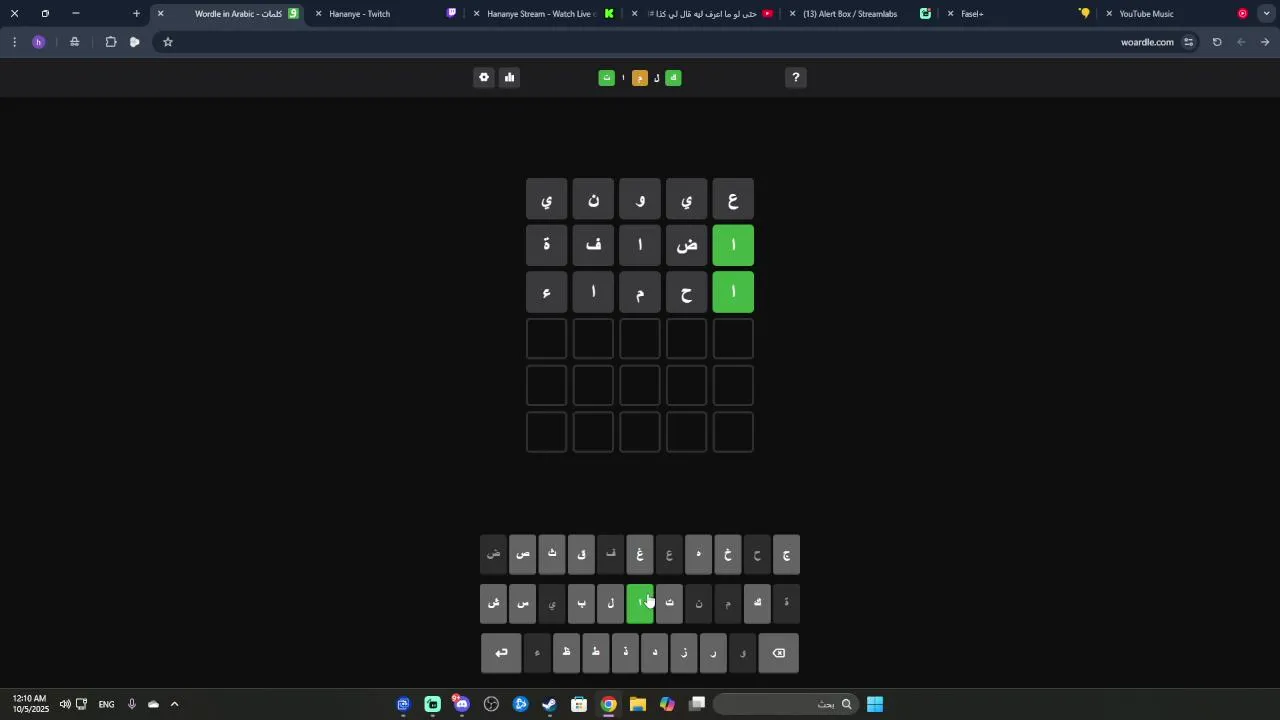The height and width of the screenshot is (720, 1280).
Task: Switch ENG input language
Action: pyautogui.click(x=106, y=704)
